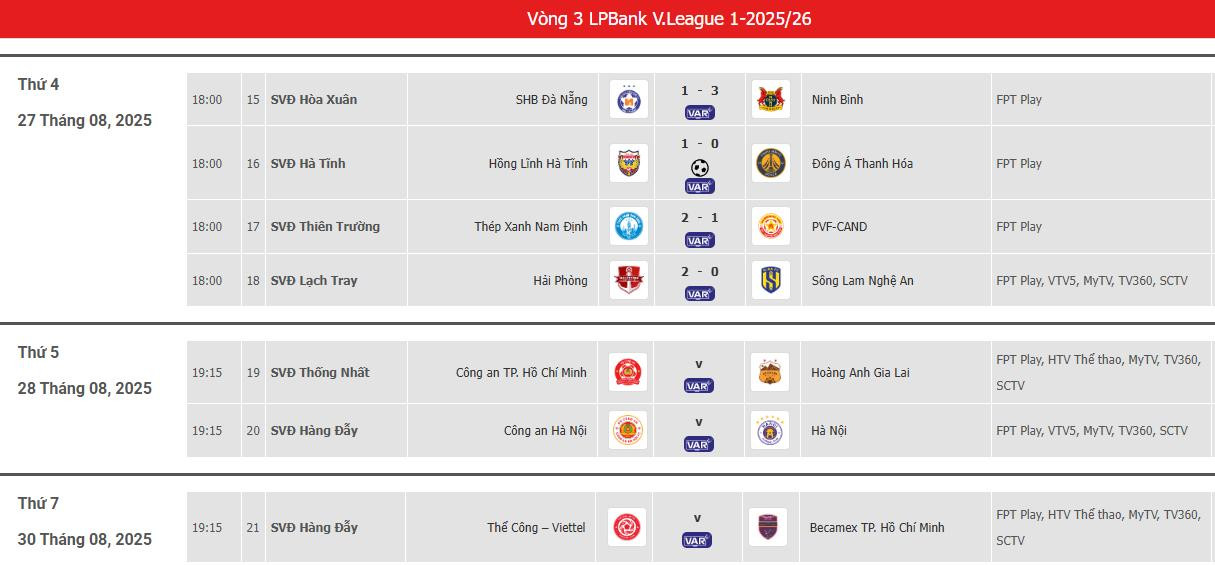Image resolution: width=1215 pixels, height=565 pixels.
Task: Click the Sông Lam Nghệ An club logo
Action: 770,280
